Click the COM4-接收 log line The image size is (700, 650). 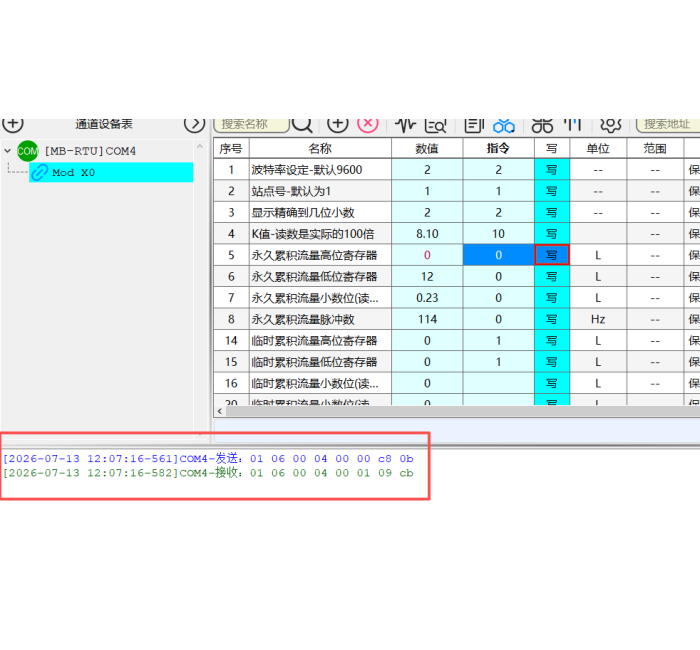[208, 473]
